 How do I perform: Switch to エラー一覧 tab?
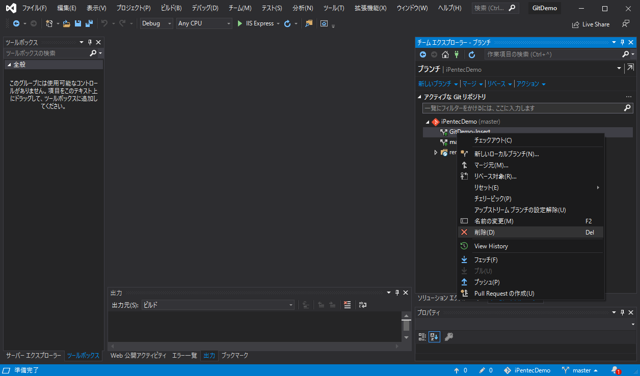[x=184, y=356]
